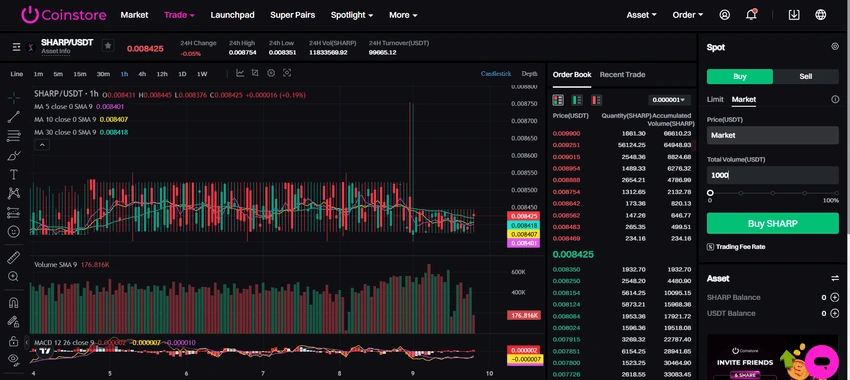Expand the More menu
This screenshot has width=850, height=380.
(x=403, y=15)
